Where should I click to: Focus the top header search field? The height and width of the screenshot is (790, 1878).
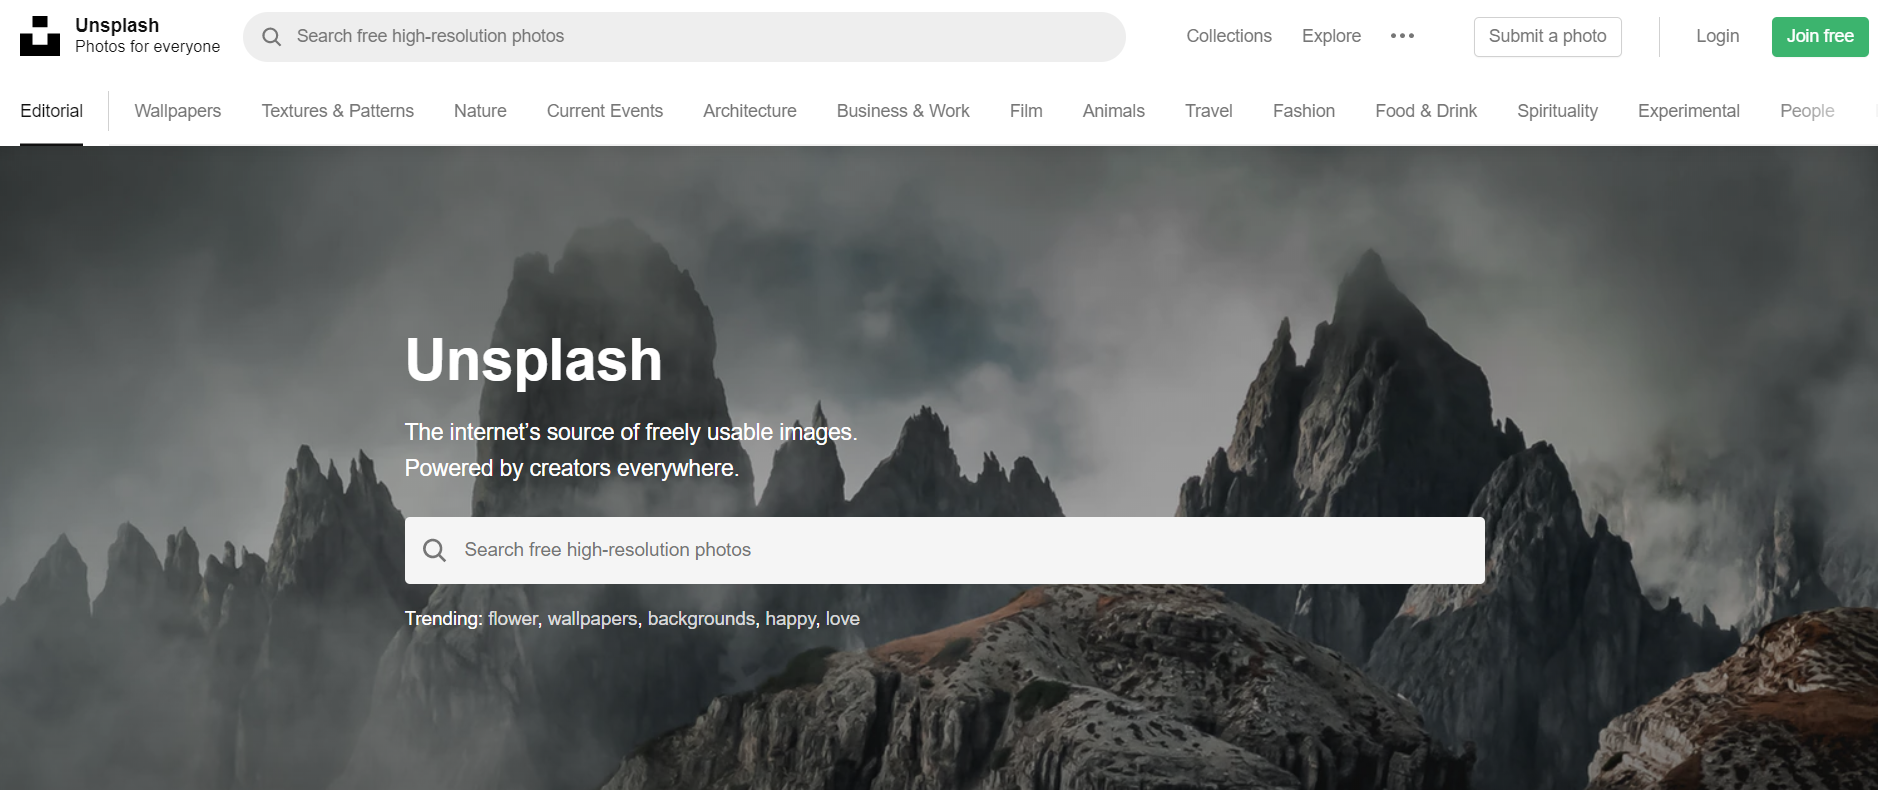coord(684,37)
